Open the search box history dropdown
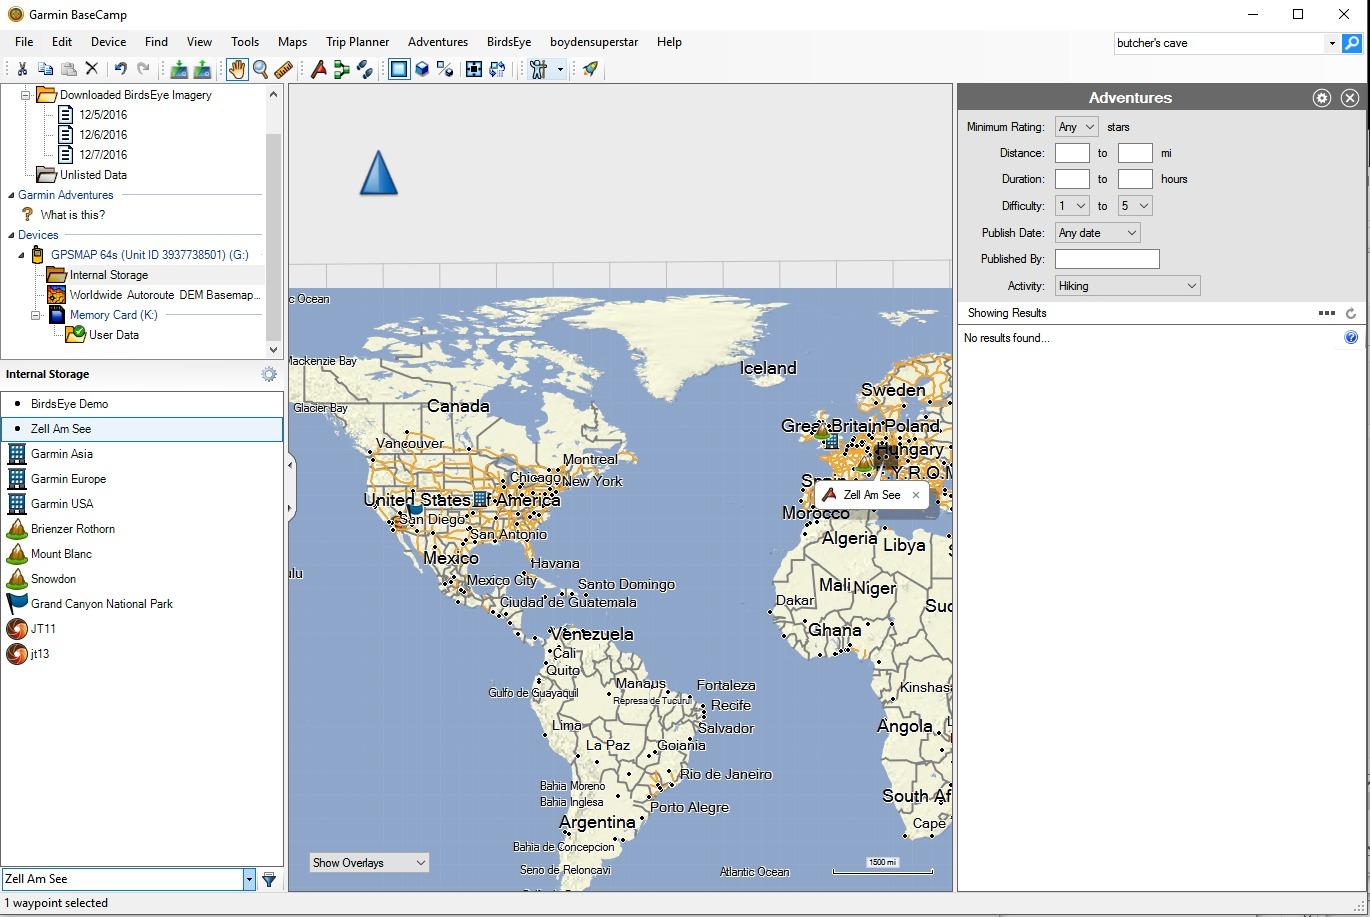This screenshot has height=917, width=1370. (x=1332, y=43)
